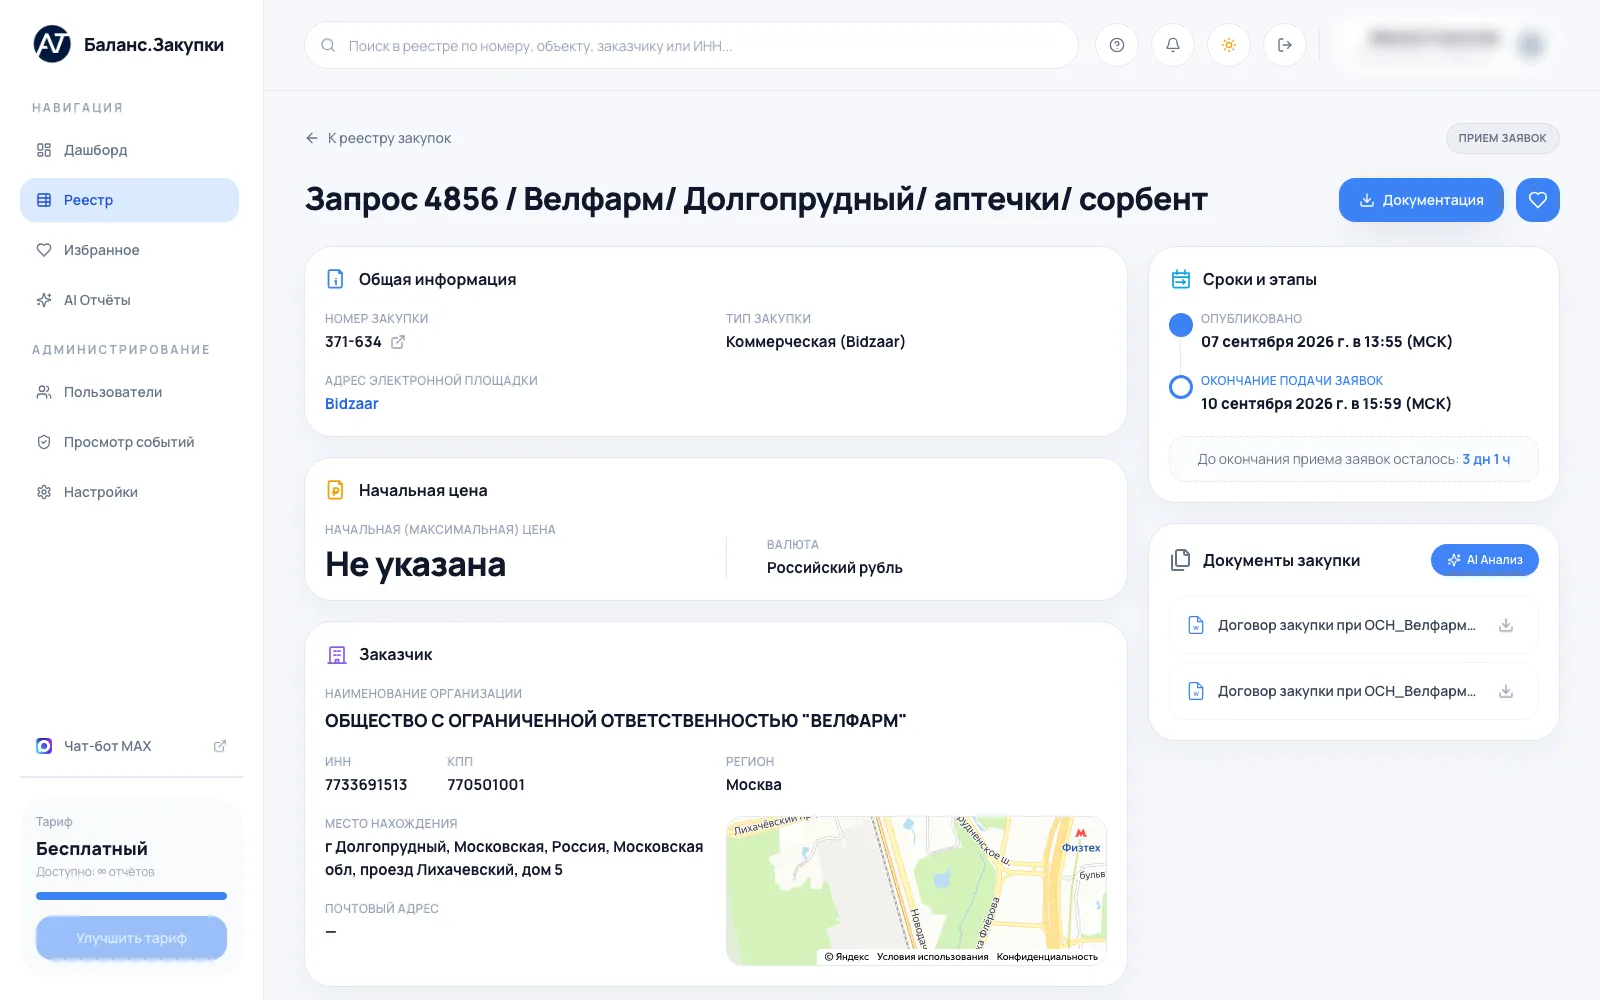Open Конфиденциальность map link
The height and width of the screenshot is (1000, 1600).
point(1047,957)
